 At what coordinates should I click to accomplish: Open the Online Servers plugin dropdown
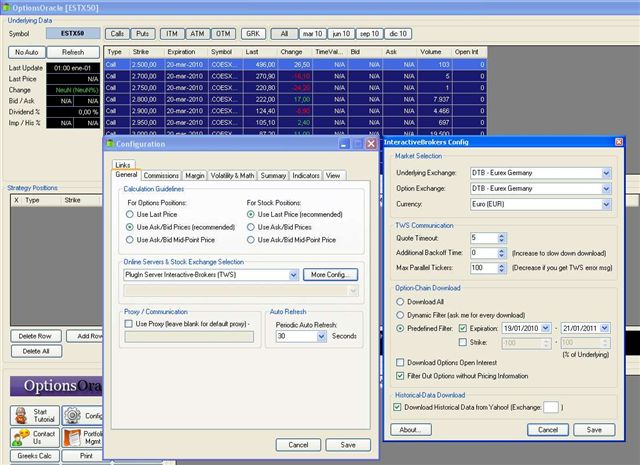pyautogui.click(x=293, y=274)
